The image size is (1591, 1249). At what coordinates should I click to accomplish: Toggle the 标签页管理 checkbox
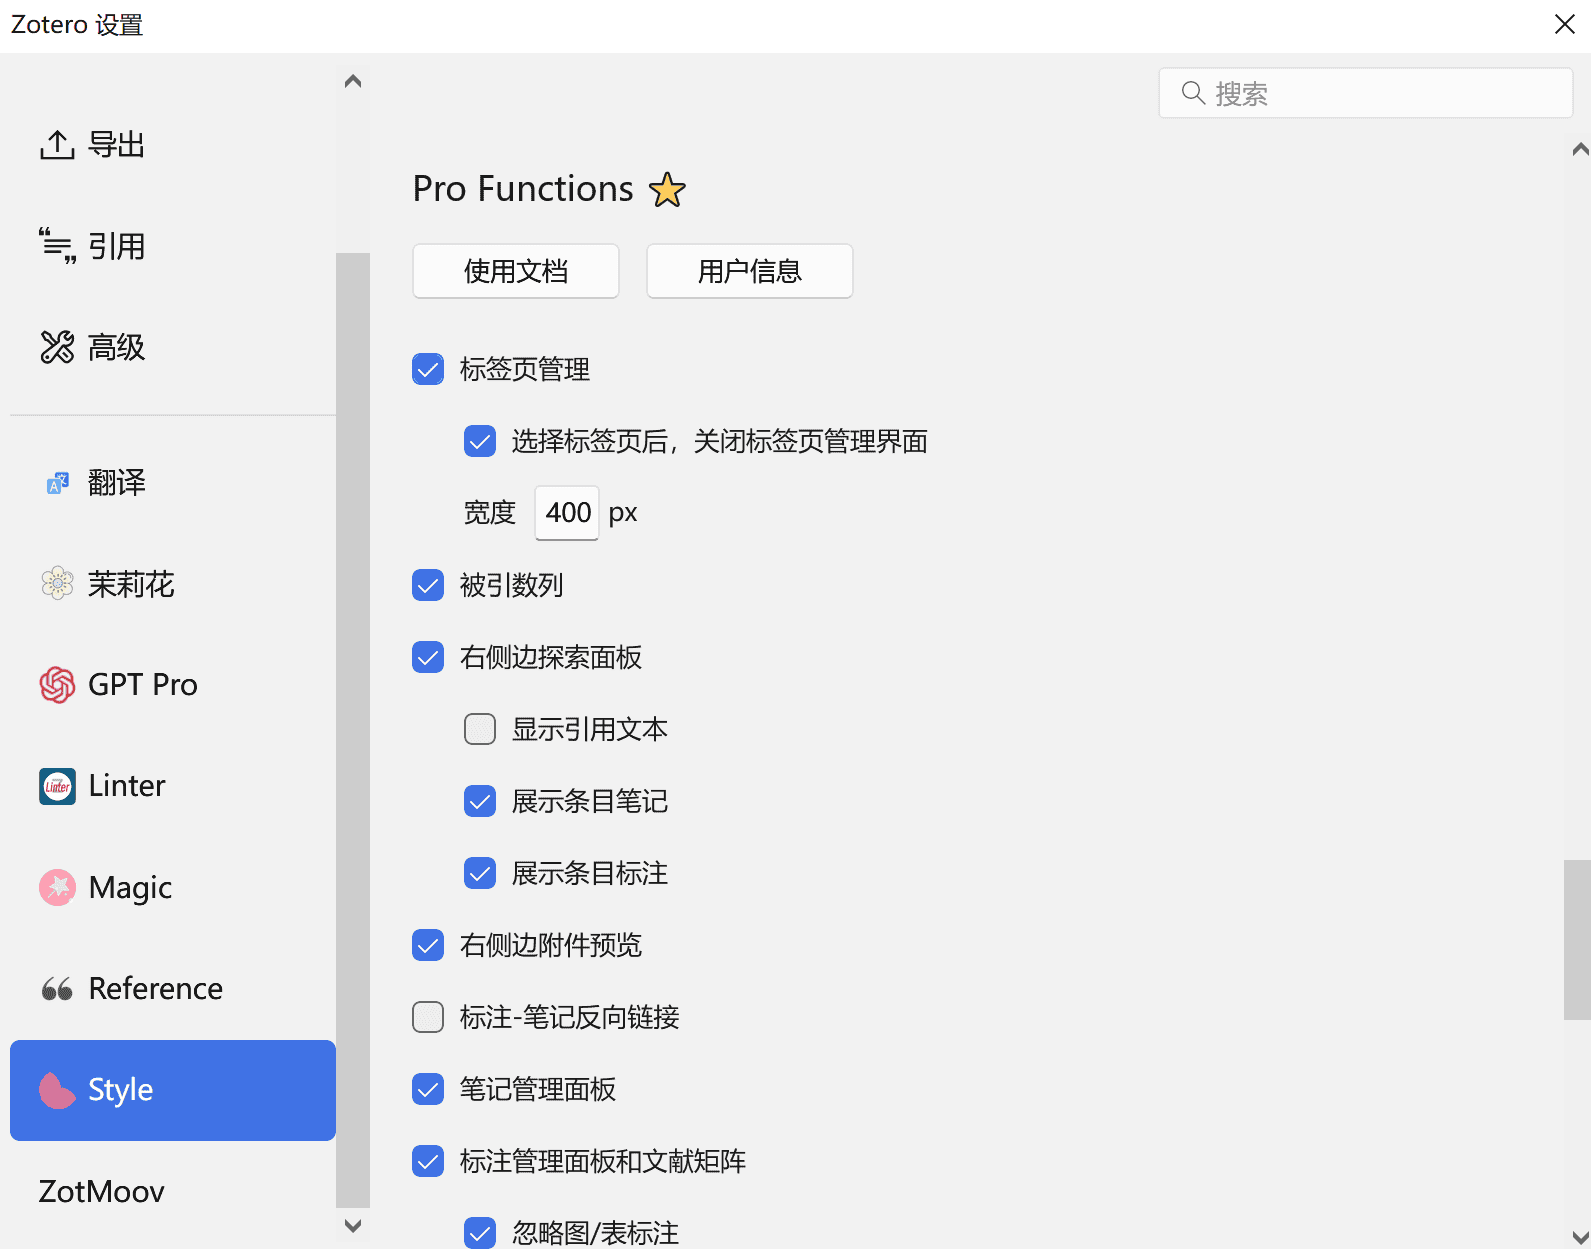[428, 369]
